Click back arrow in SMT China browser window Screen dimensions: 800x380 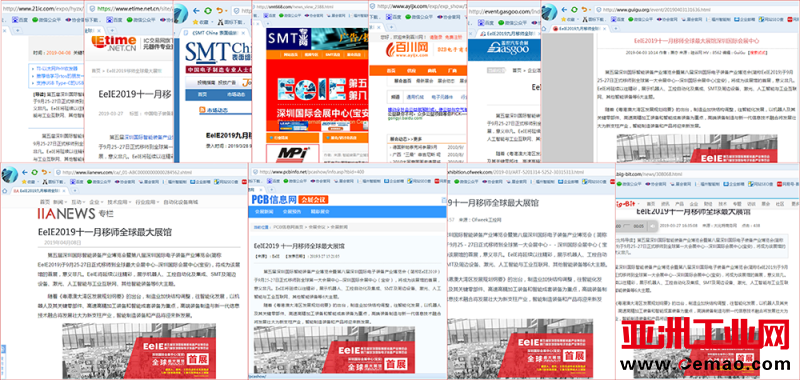(x=197, y=10)
